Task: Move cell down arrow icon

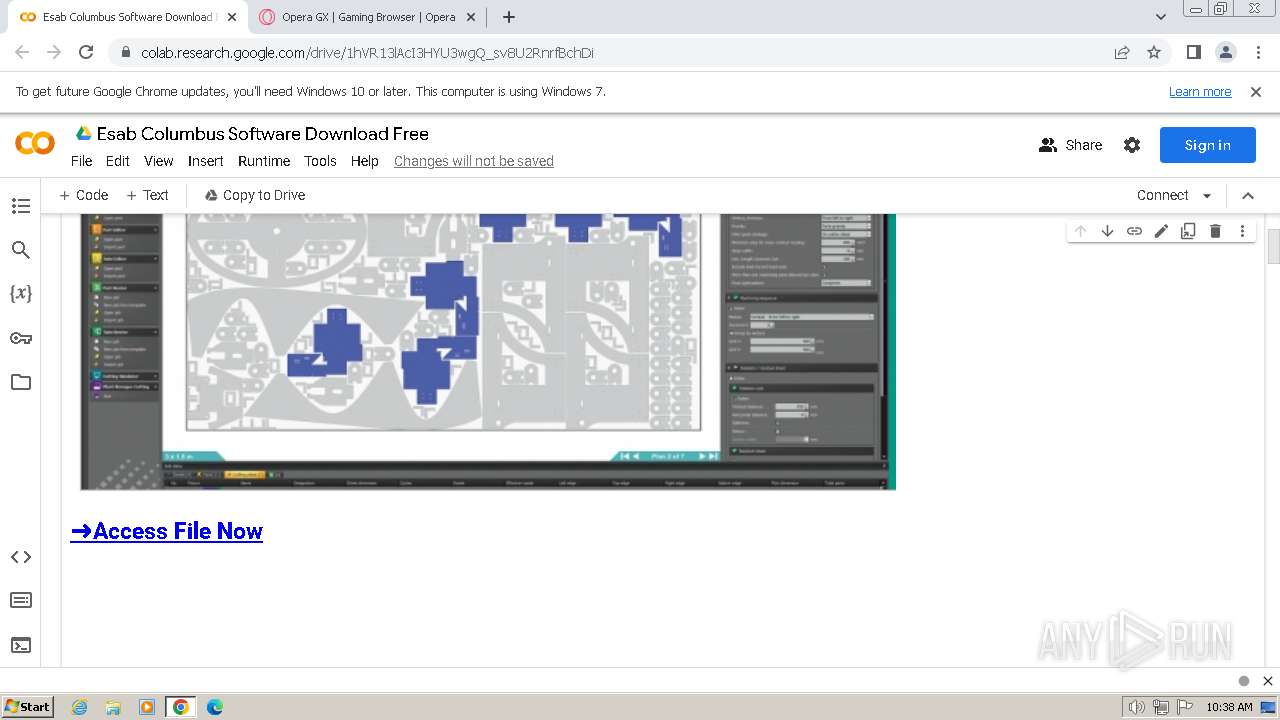Action: click(x=1107, y=231)
